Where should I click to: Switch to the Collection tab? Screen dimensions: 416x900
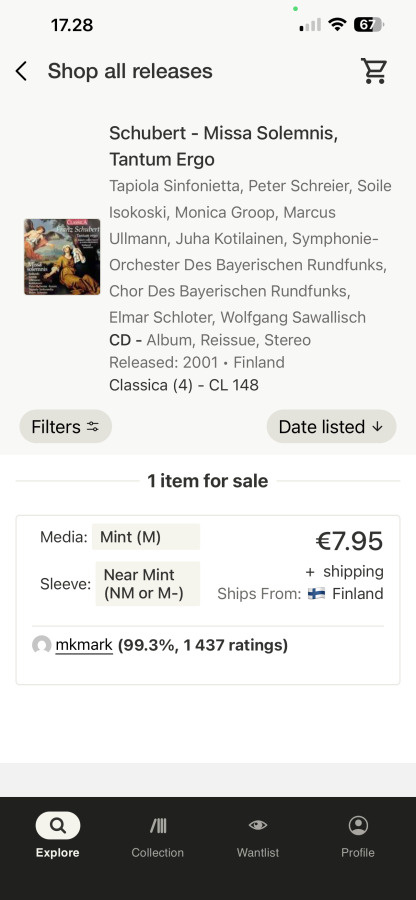tap(158, 835)
